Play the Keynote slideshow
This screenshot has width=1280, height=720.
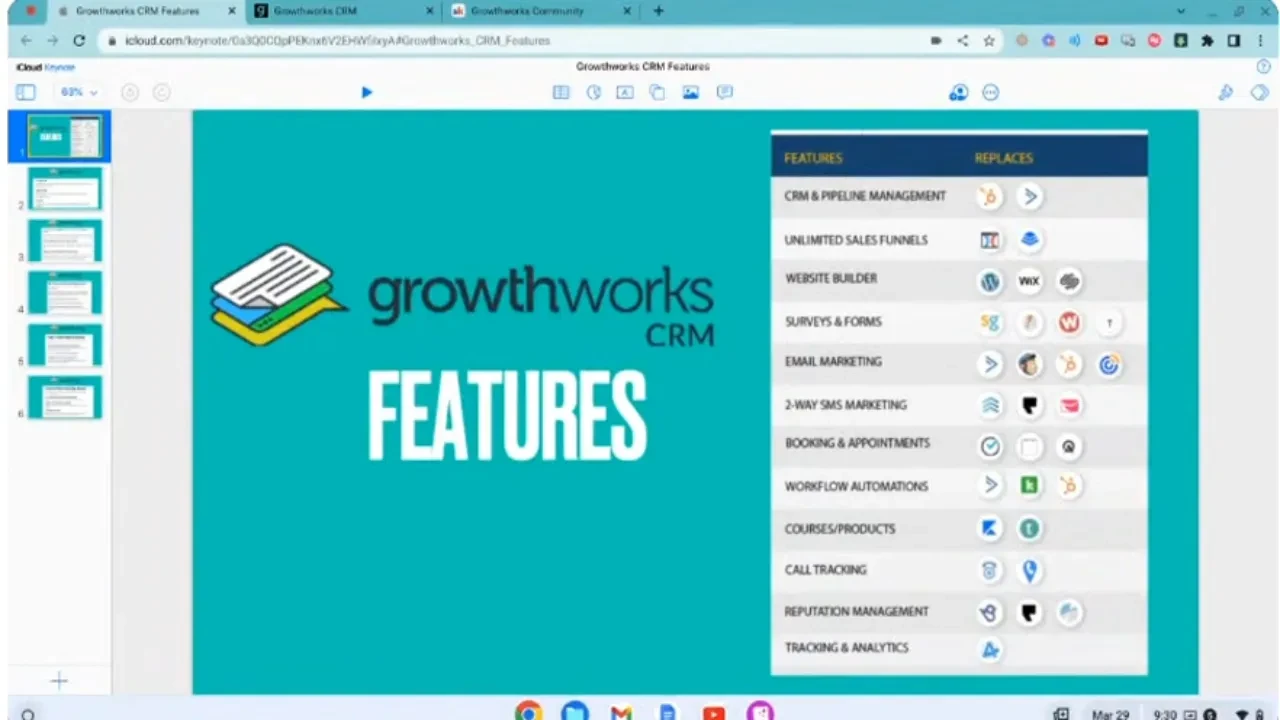[x=366, y=92]
